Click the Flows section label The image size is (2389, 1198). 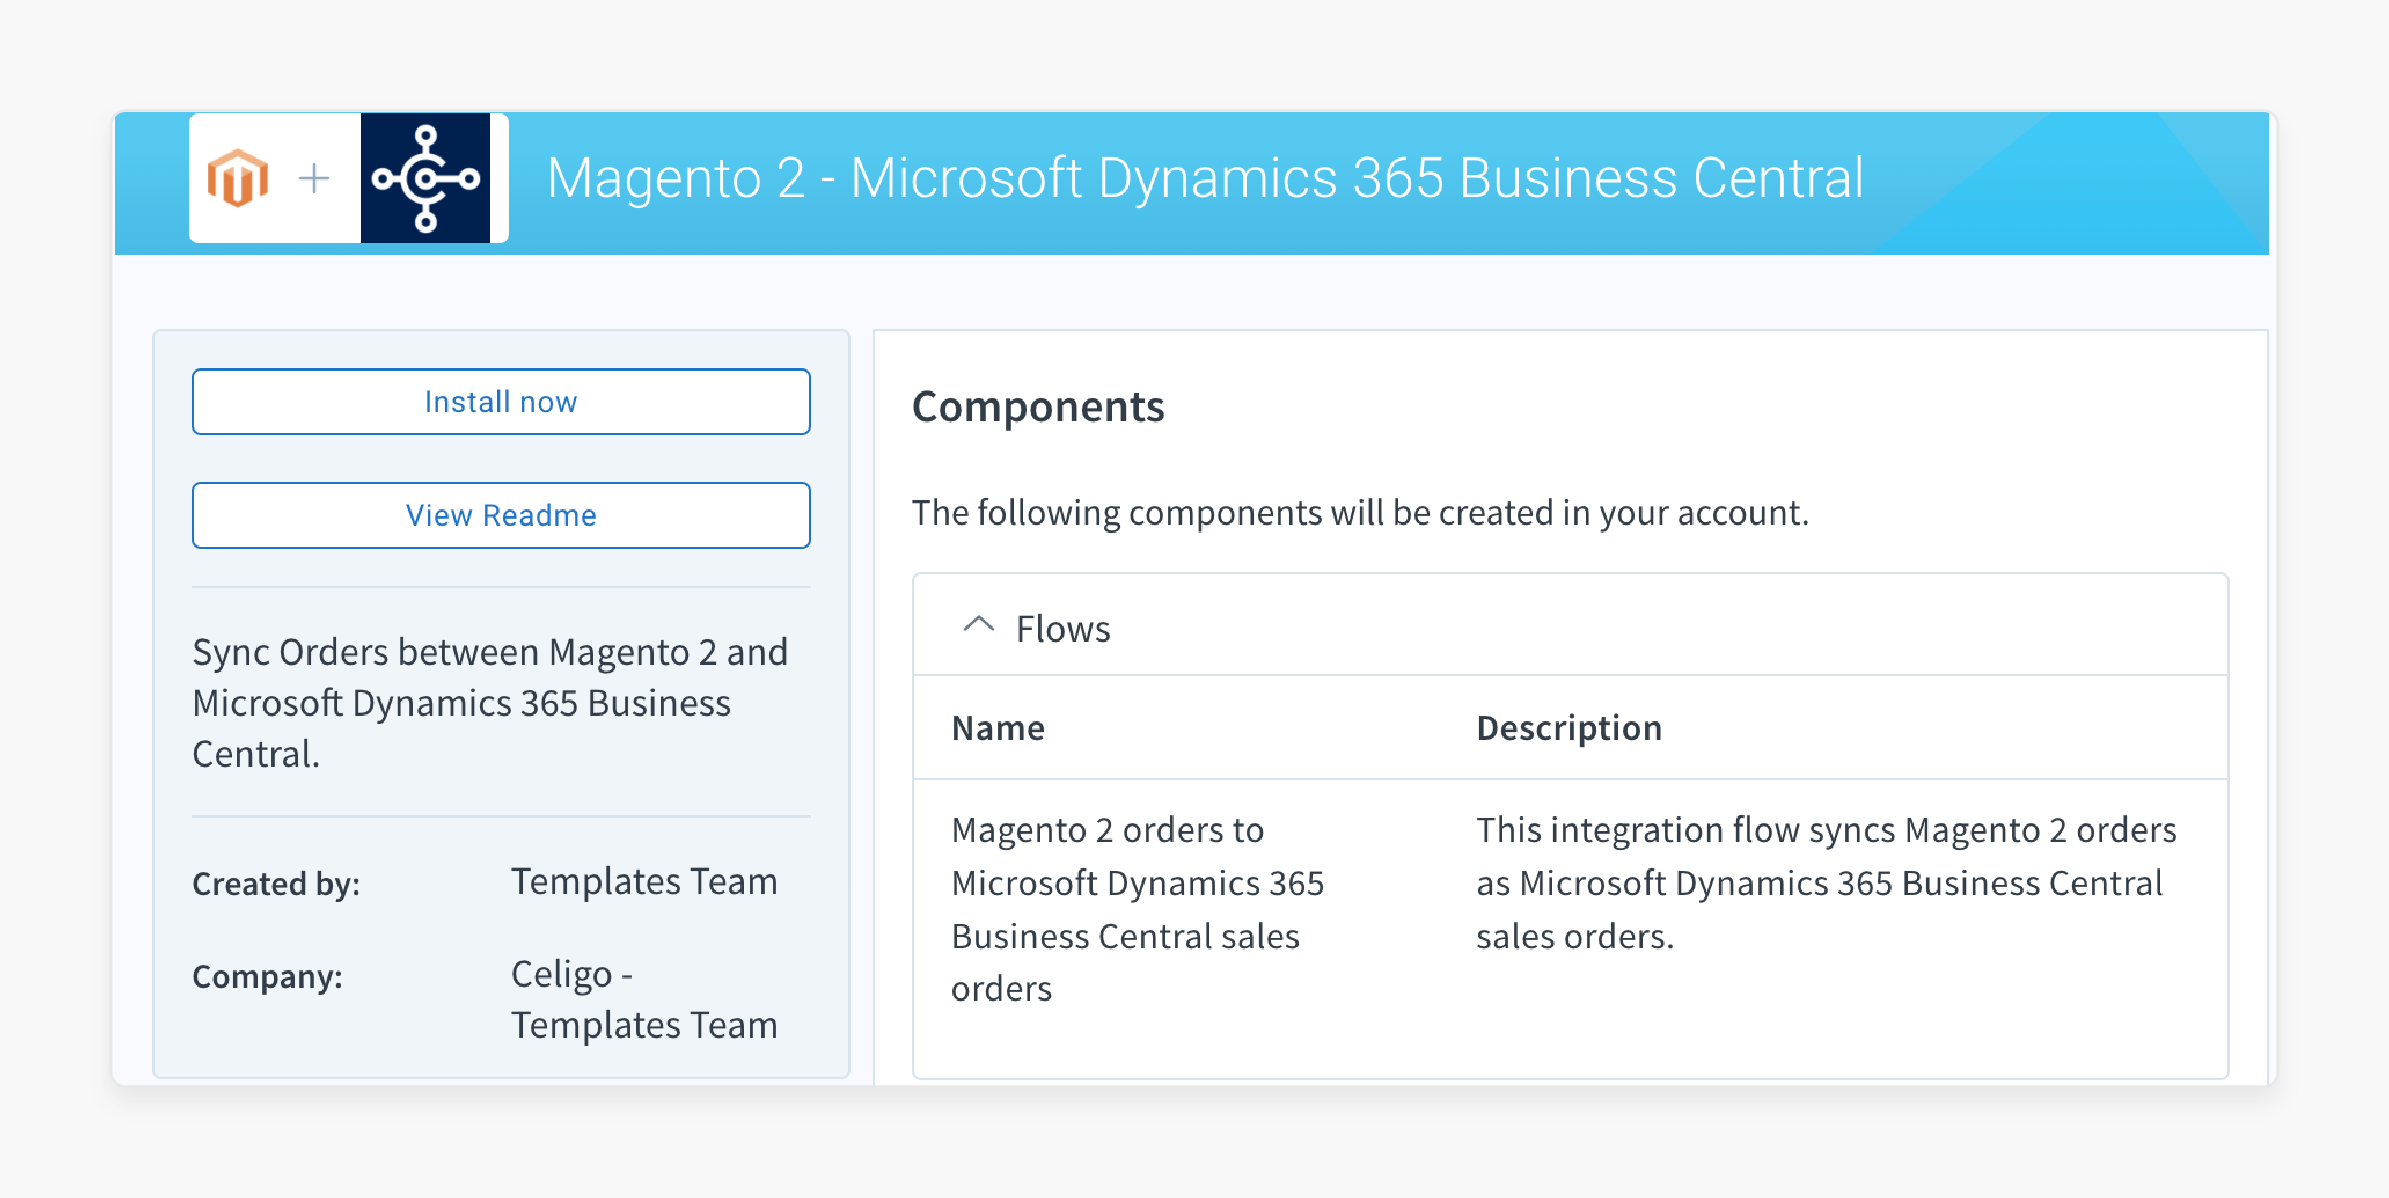tap(1063, 629)
